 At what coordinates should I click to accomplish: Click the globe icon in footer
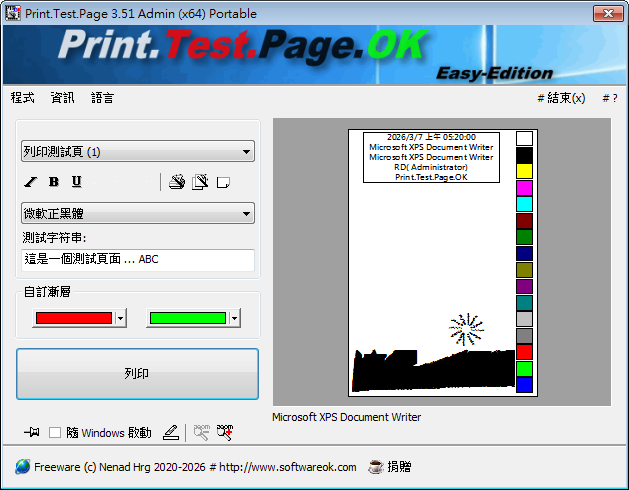[x=22, y=467]
